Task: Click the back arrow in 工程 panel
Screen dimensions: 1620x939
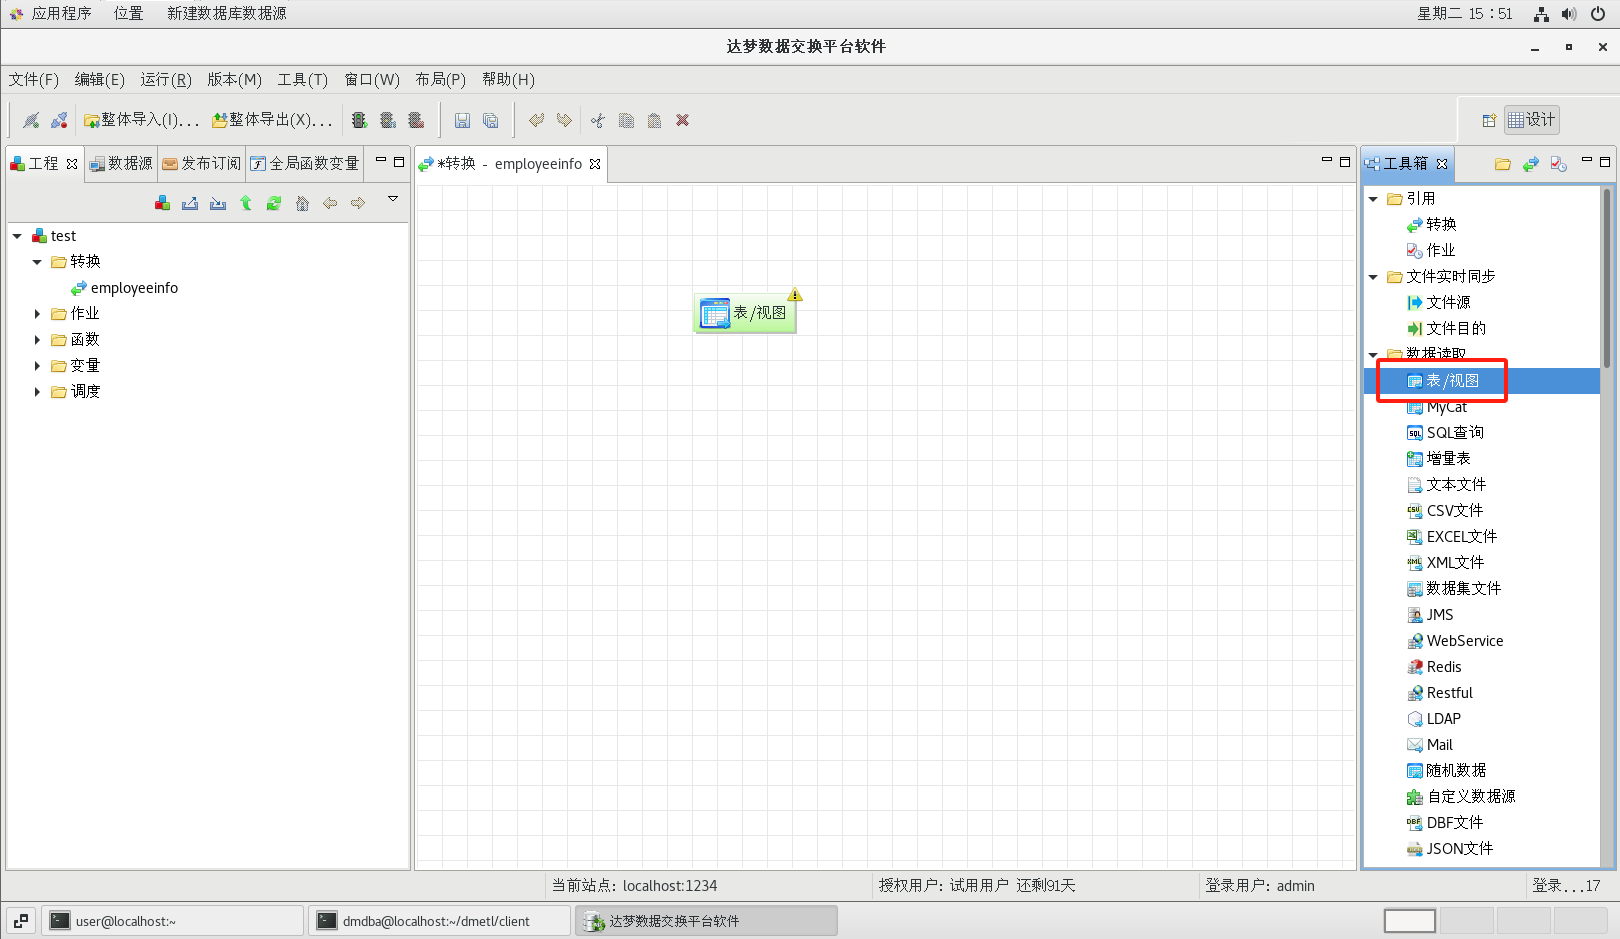Action: tap(330, 203)
